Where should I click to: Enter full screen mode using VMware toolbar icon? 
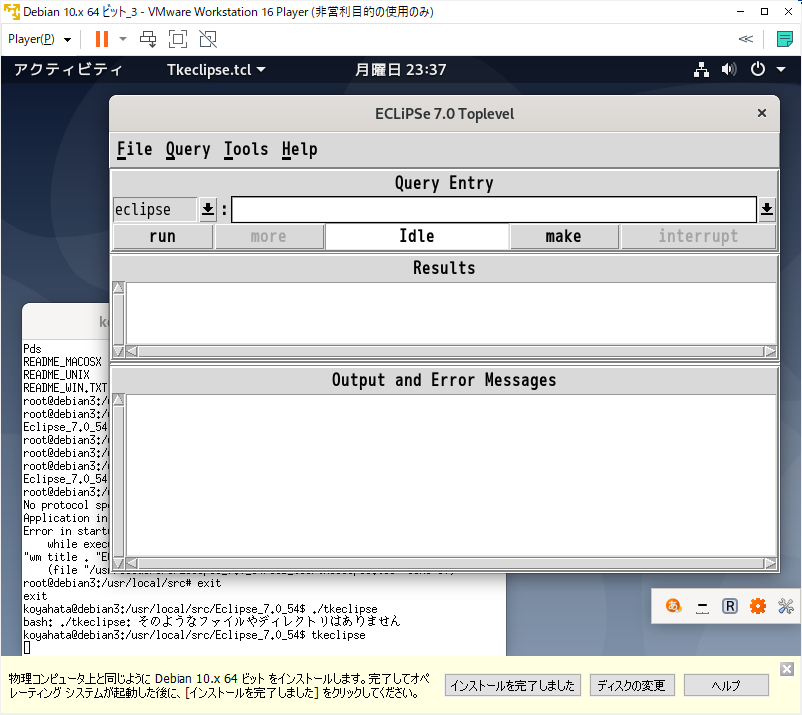178,39
